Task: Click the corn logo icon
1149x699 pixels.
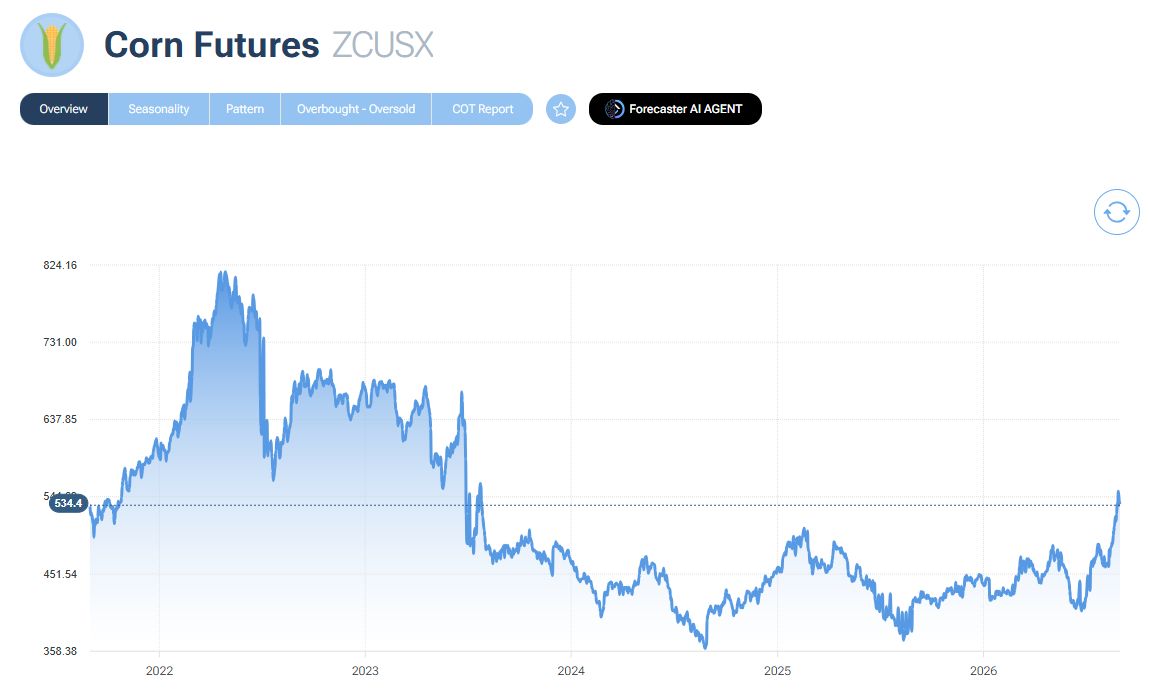Action: [x=51, y=45]
